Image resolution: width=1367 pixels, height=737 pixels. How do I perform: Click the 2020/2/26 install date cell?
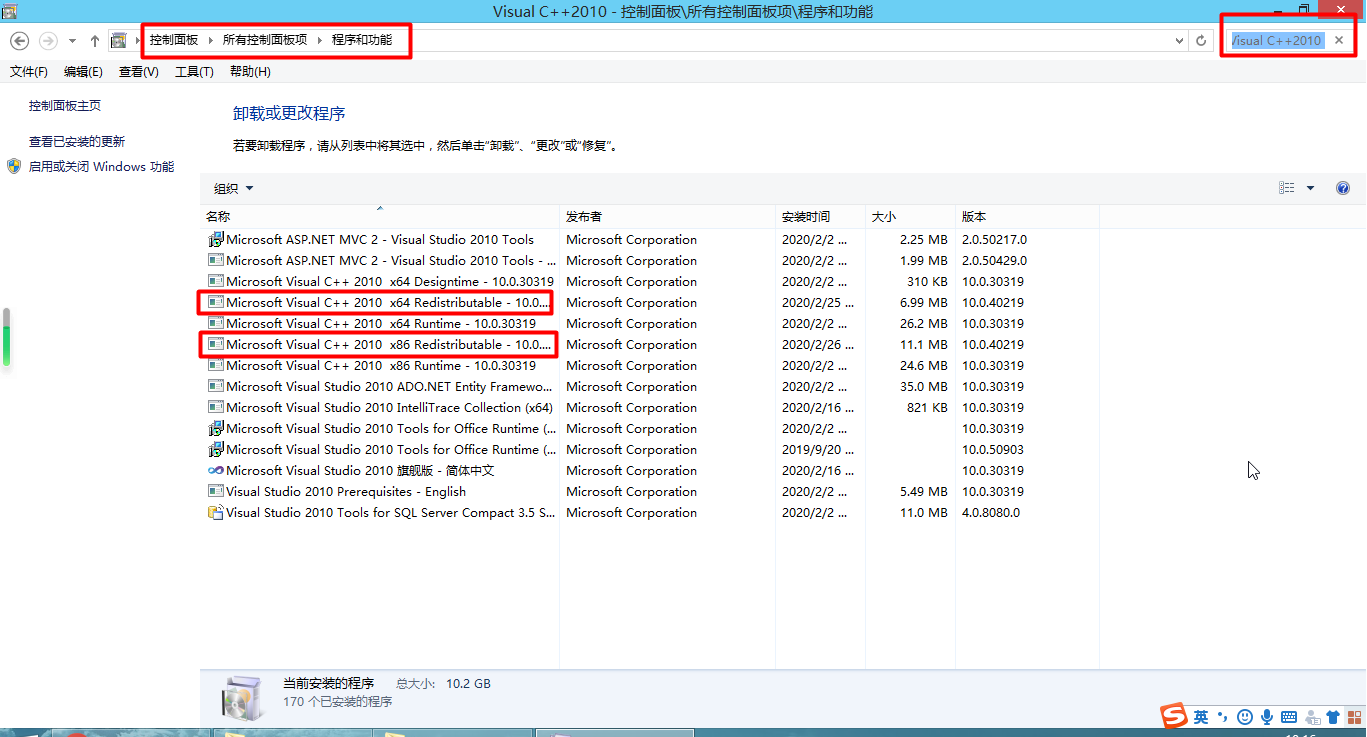coord(818,345)
